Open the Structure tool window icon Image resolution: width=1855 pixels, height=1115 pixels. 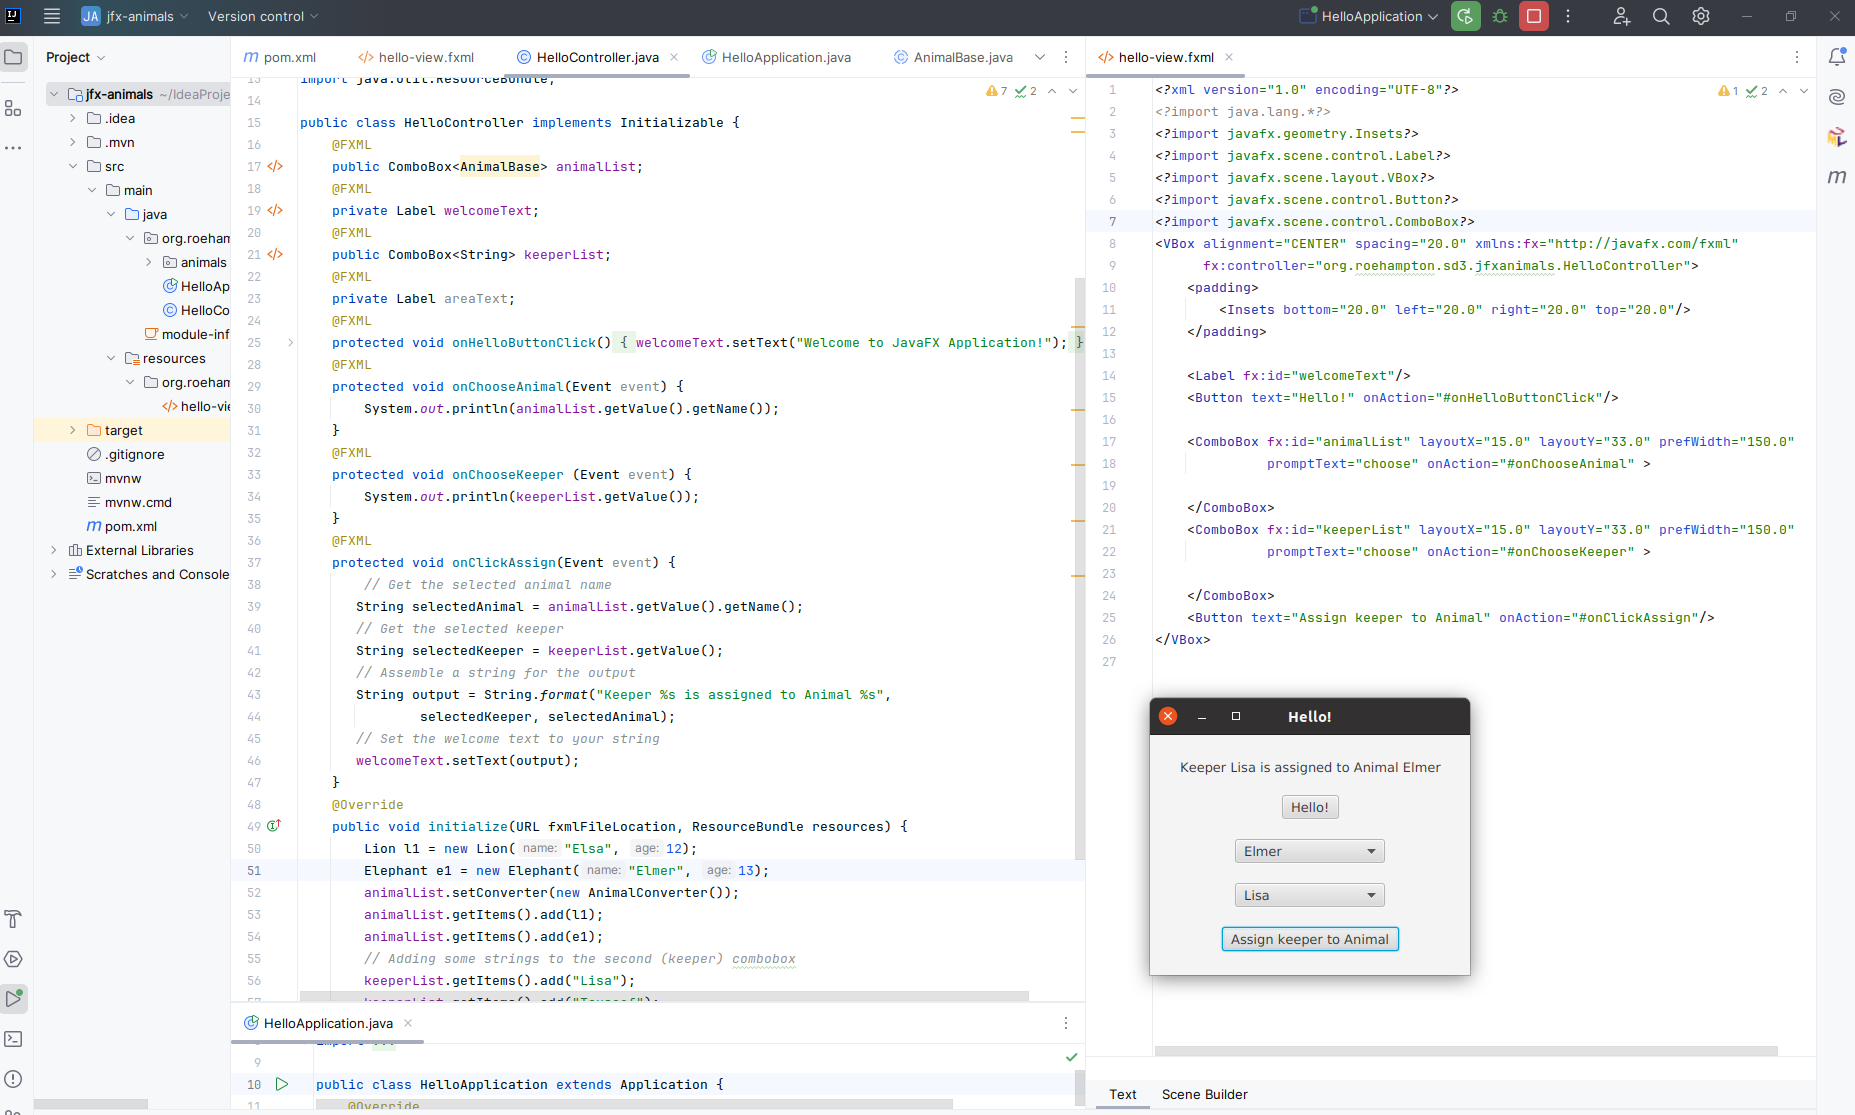(14, 108)
